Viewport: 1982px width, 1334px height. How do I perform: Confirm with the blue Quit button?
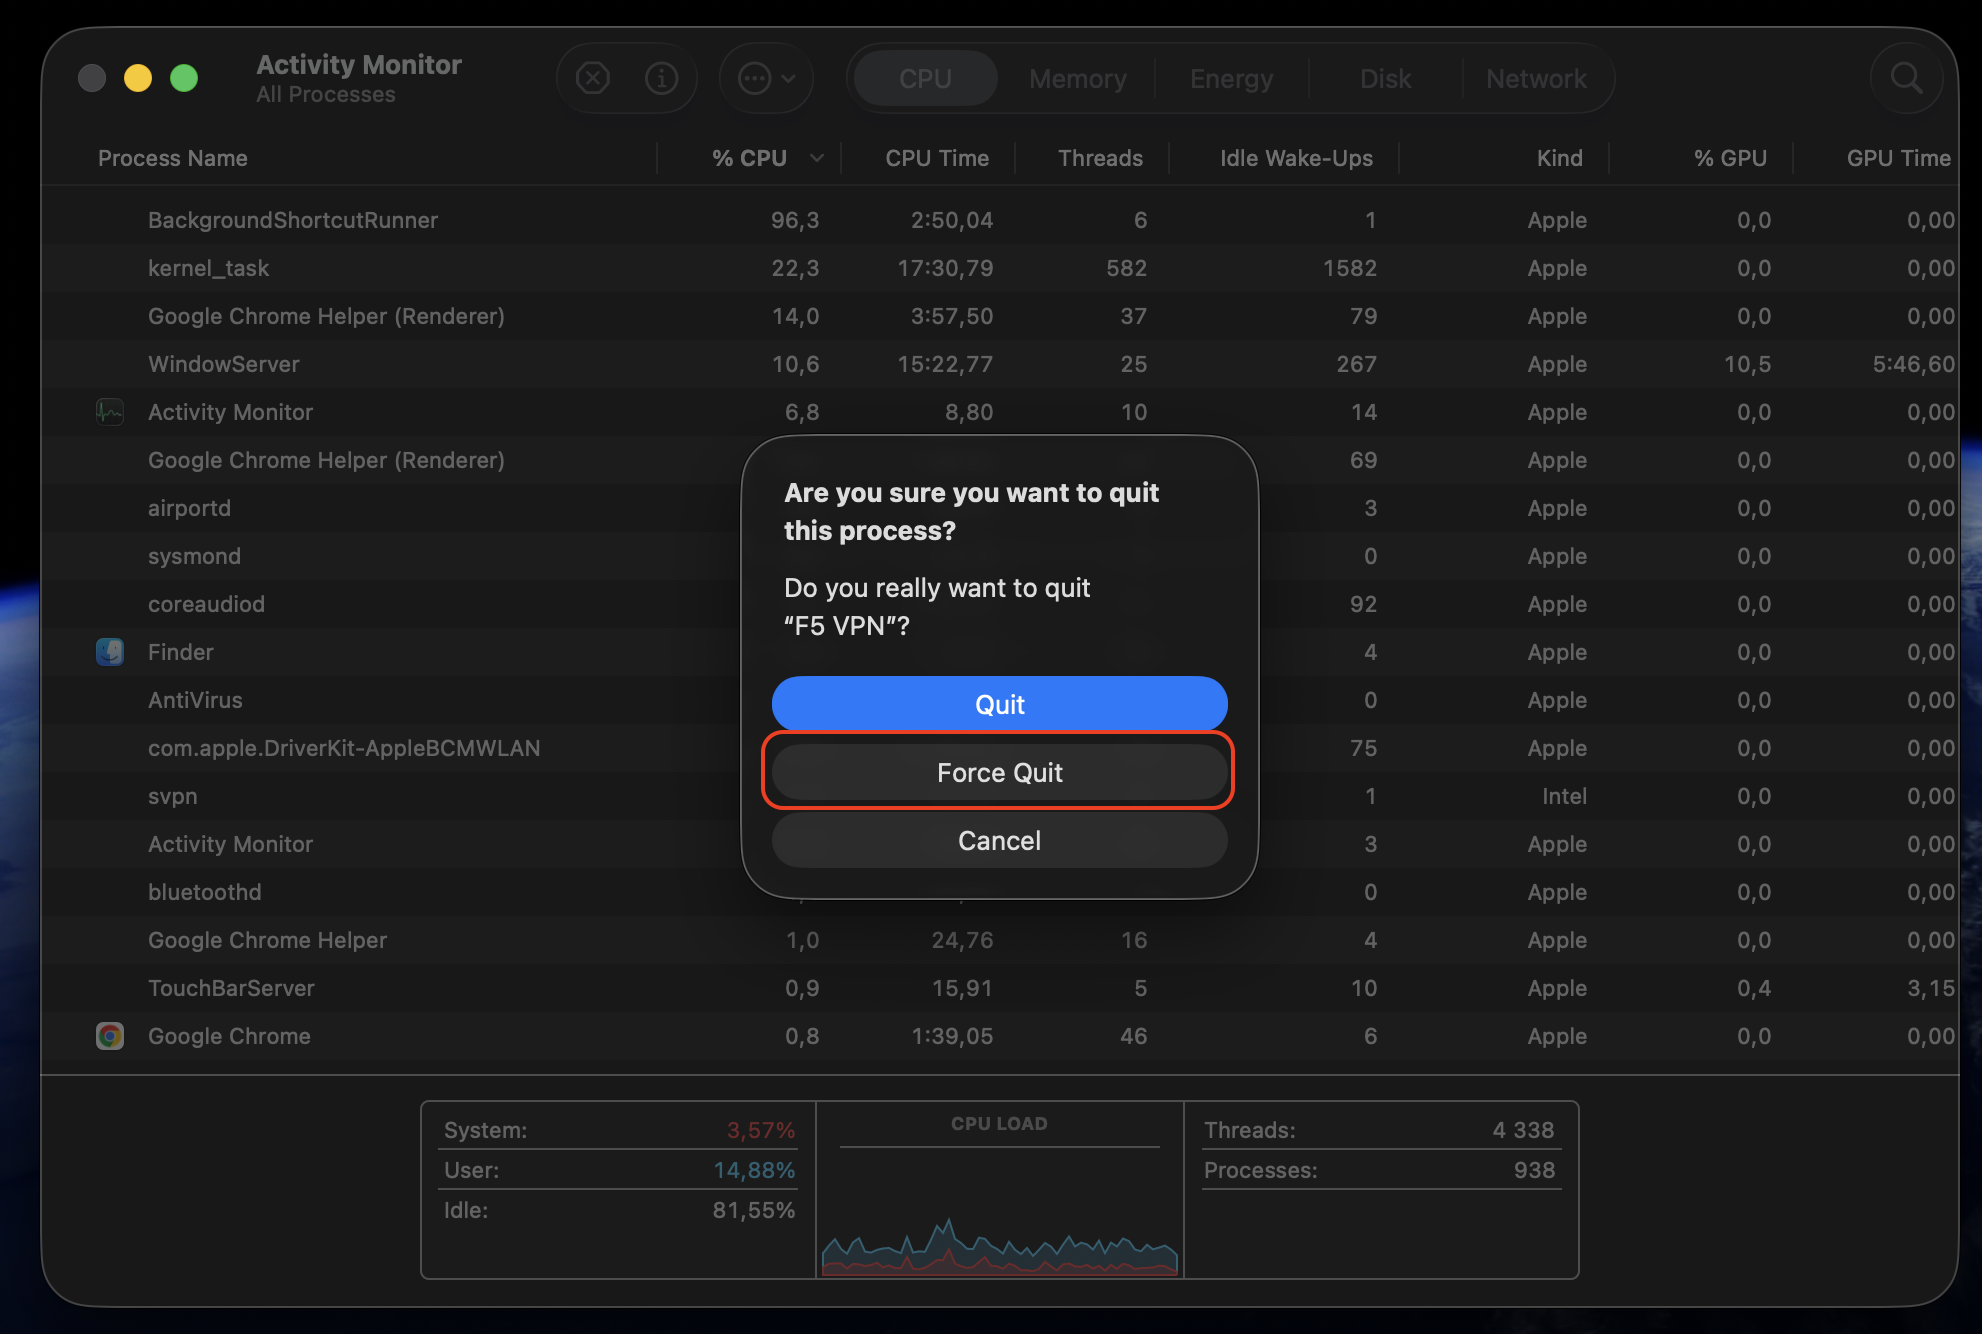coord(999,704)
